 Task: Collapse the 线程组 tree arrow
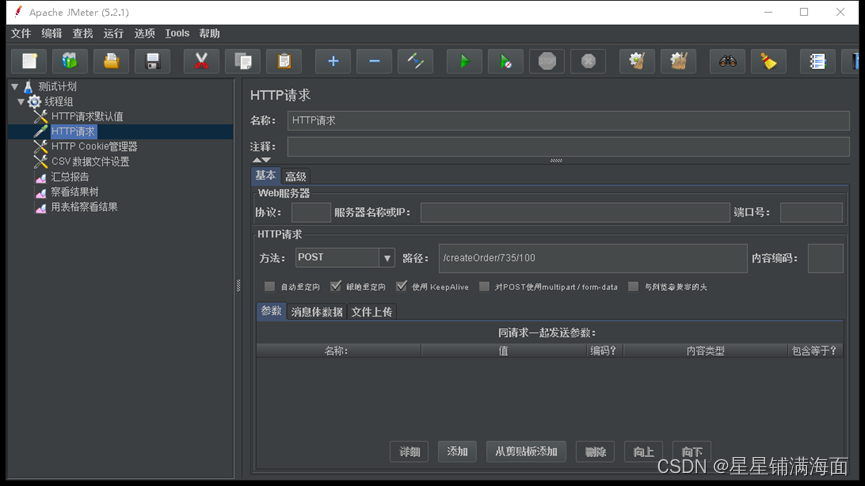click(21, 102)
